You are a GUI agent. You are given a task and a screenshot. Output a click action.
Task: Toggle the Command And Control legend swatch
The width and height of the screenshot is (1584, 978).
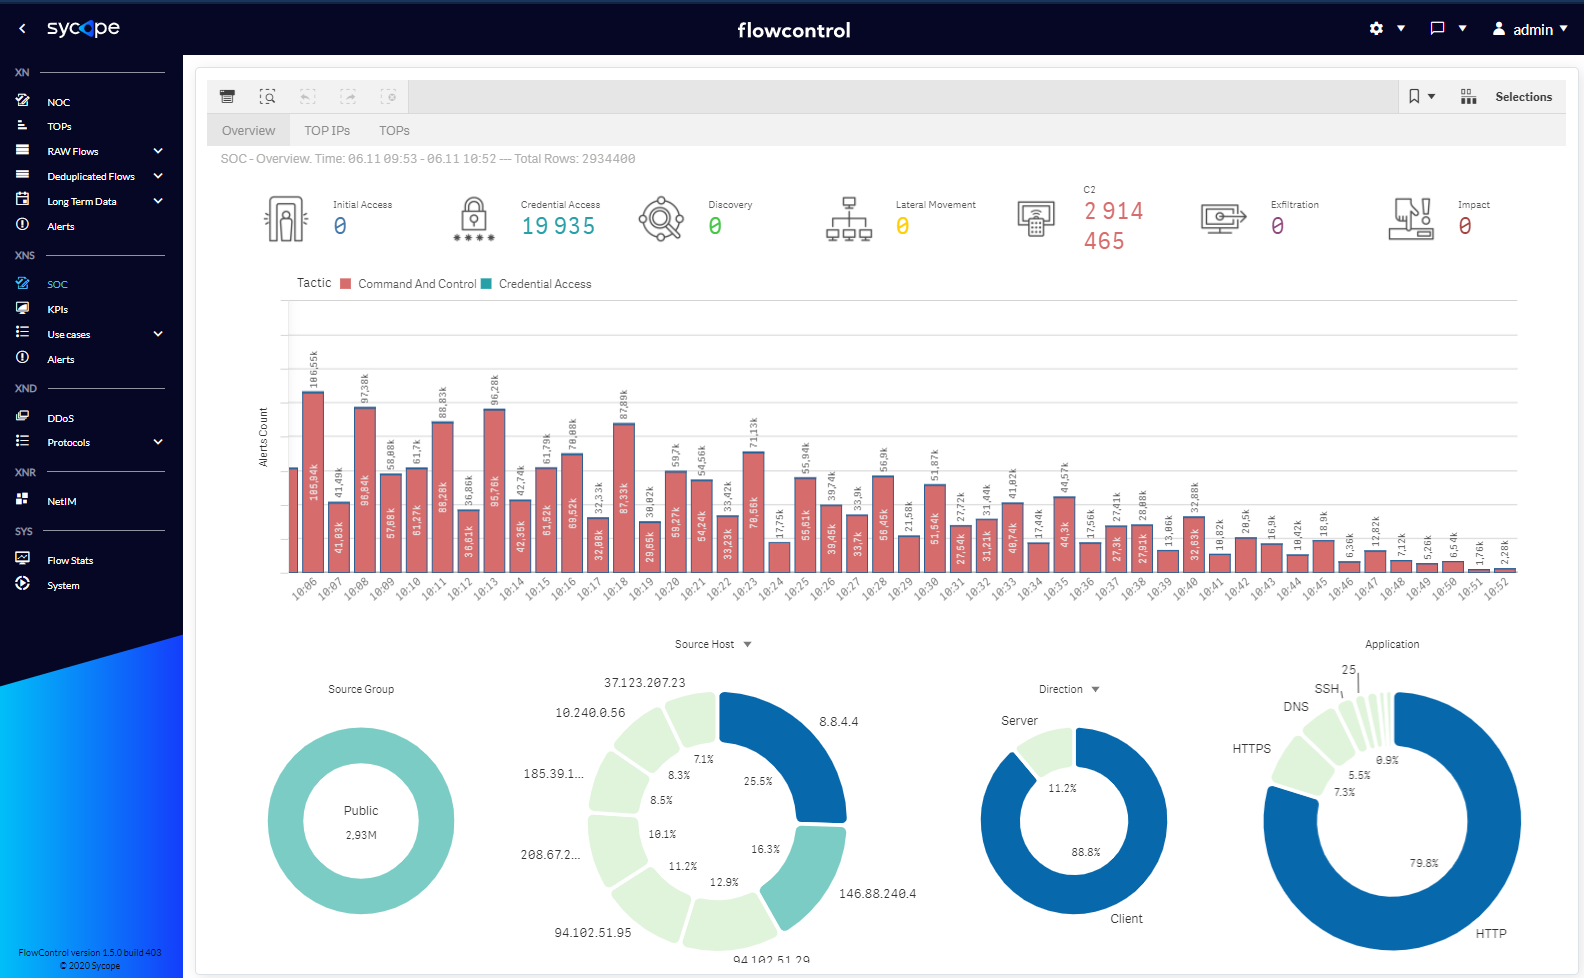pos(346,284)
